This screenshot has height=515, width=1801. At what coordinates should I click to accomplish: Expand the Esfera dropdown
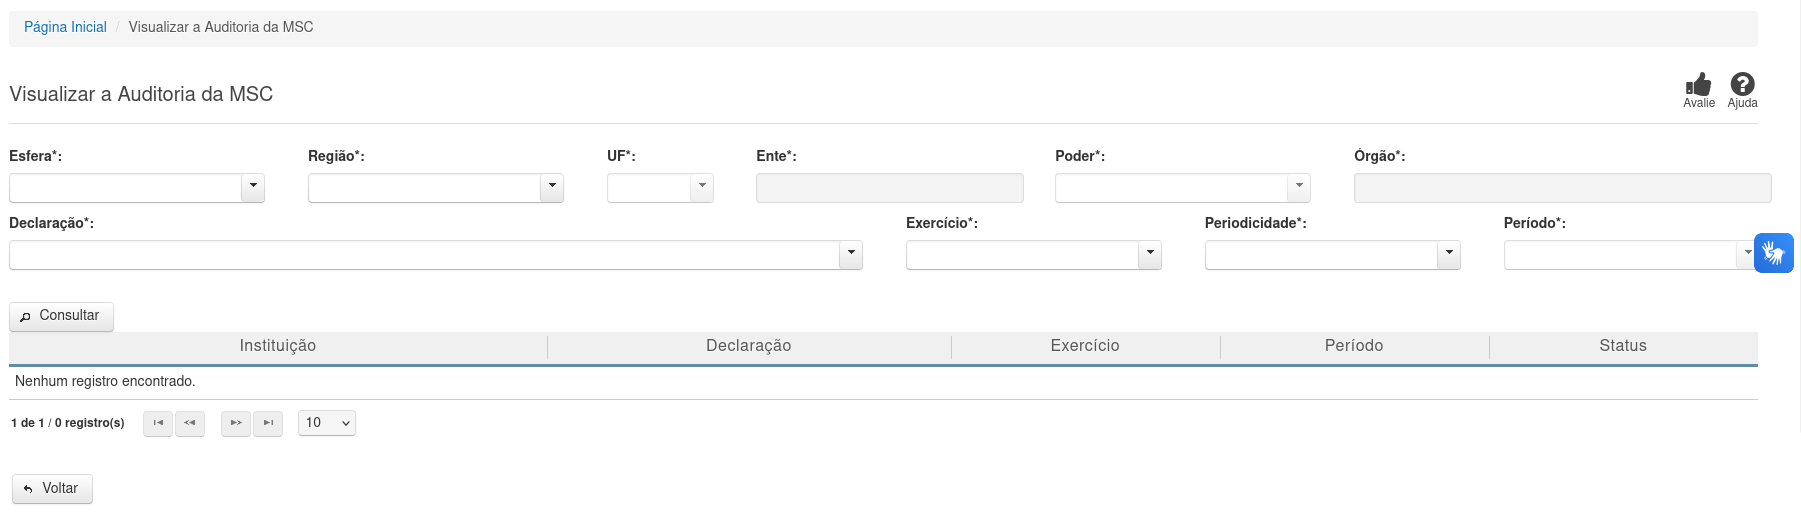click(x=253, y=188)
